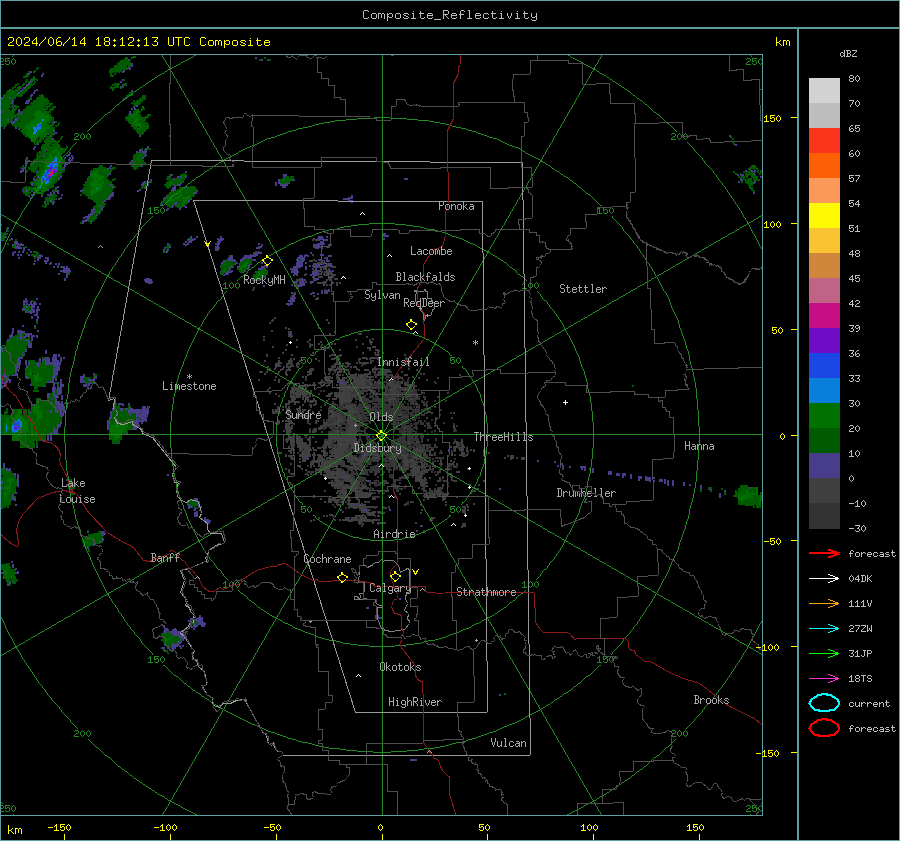This screenshot has width=900, height=841.
Task: Click the Sylvan town label
Action: 382,295
